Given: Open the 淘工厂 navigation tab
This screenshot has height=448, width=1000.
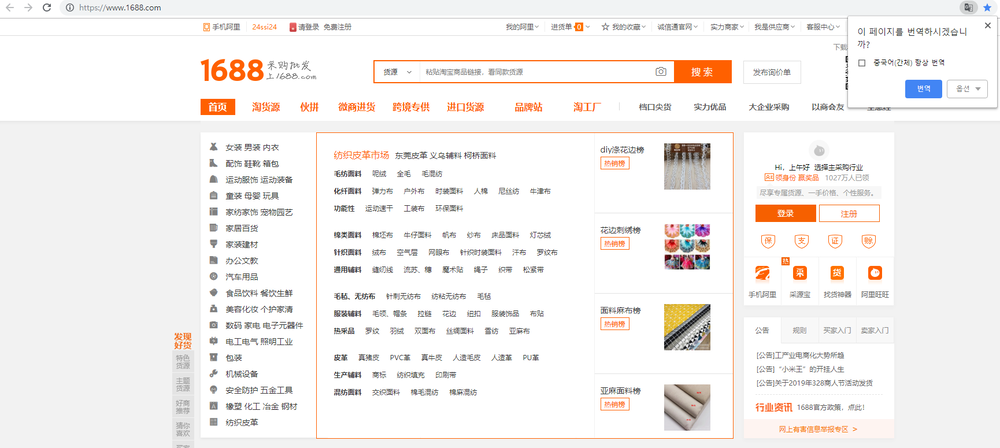Looking at the screenshot, I should (587, 107).
